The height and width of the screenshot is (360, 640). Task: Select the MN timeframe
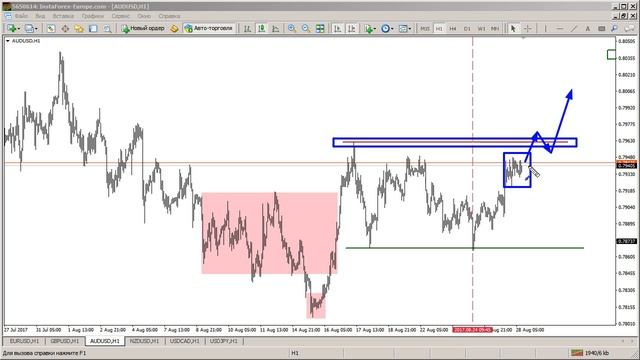tap(495, 29)
